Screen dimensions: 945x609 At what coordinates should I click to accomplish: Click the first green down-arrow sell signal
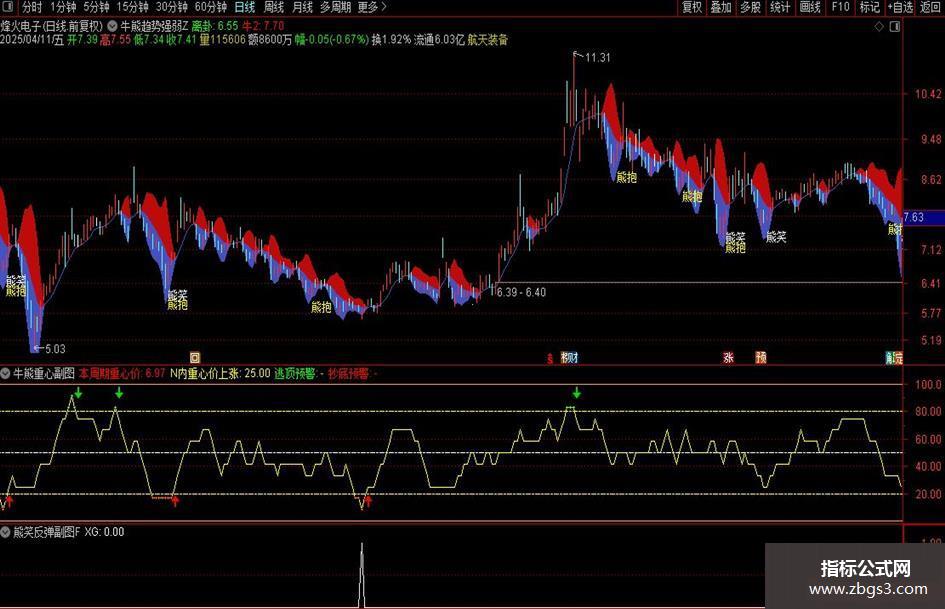[78, 393]
